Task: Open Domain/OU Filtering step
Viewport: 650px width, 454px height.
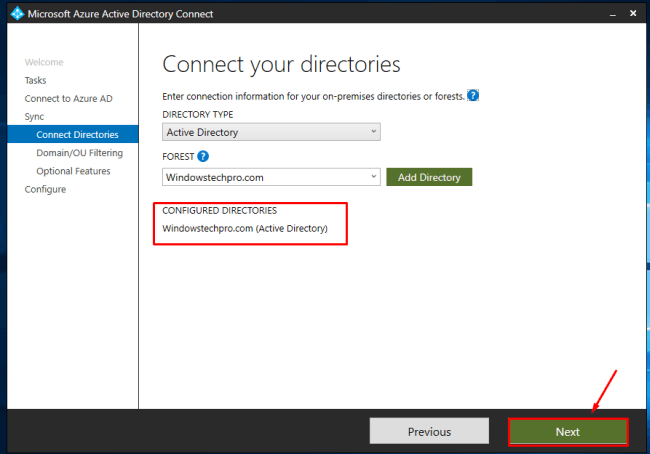Action: click(x=80, y=153)
